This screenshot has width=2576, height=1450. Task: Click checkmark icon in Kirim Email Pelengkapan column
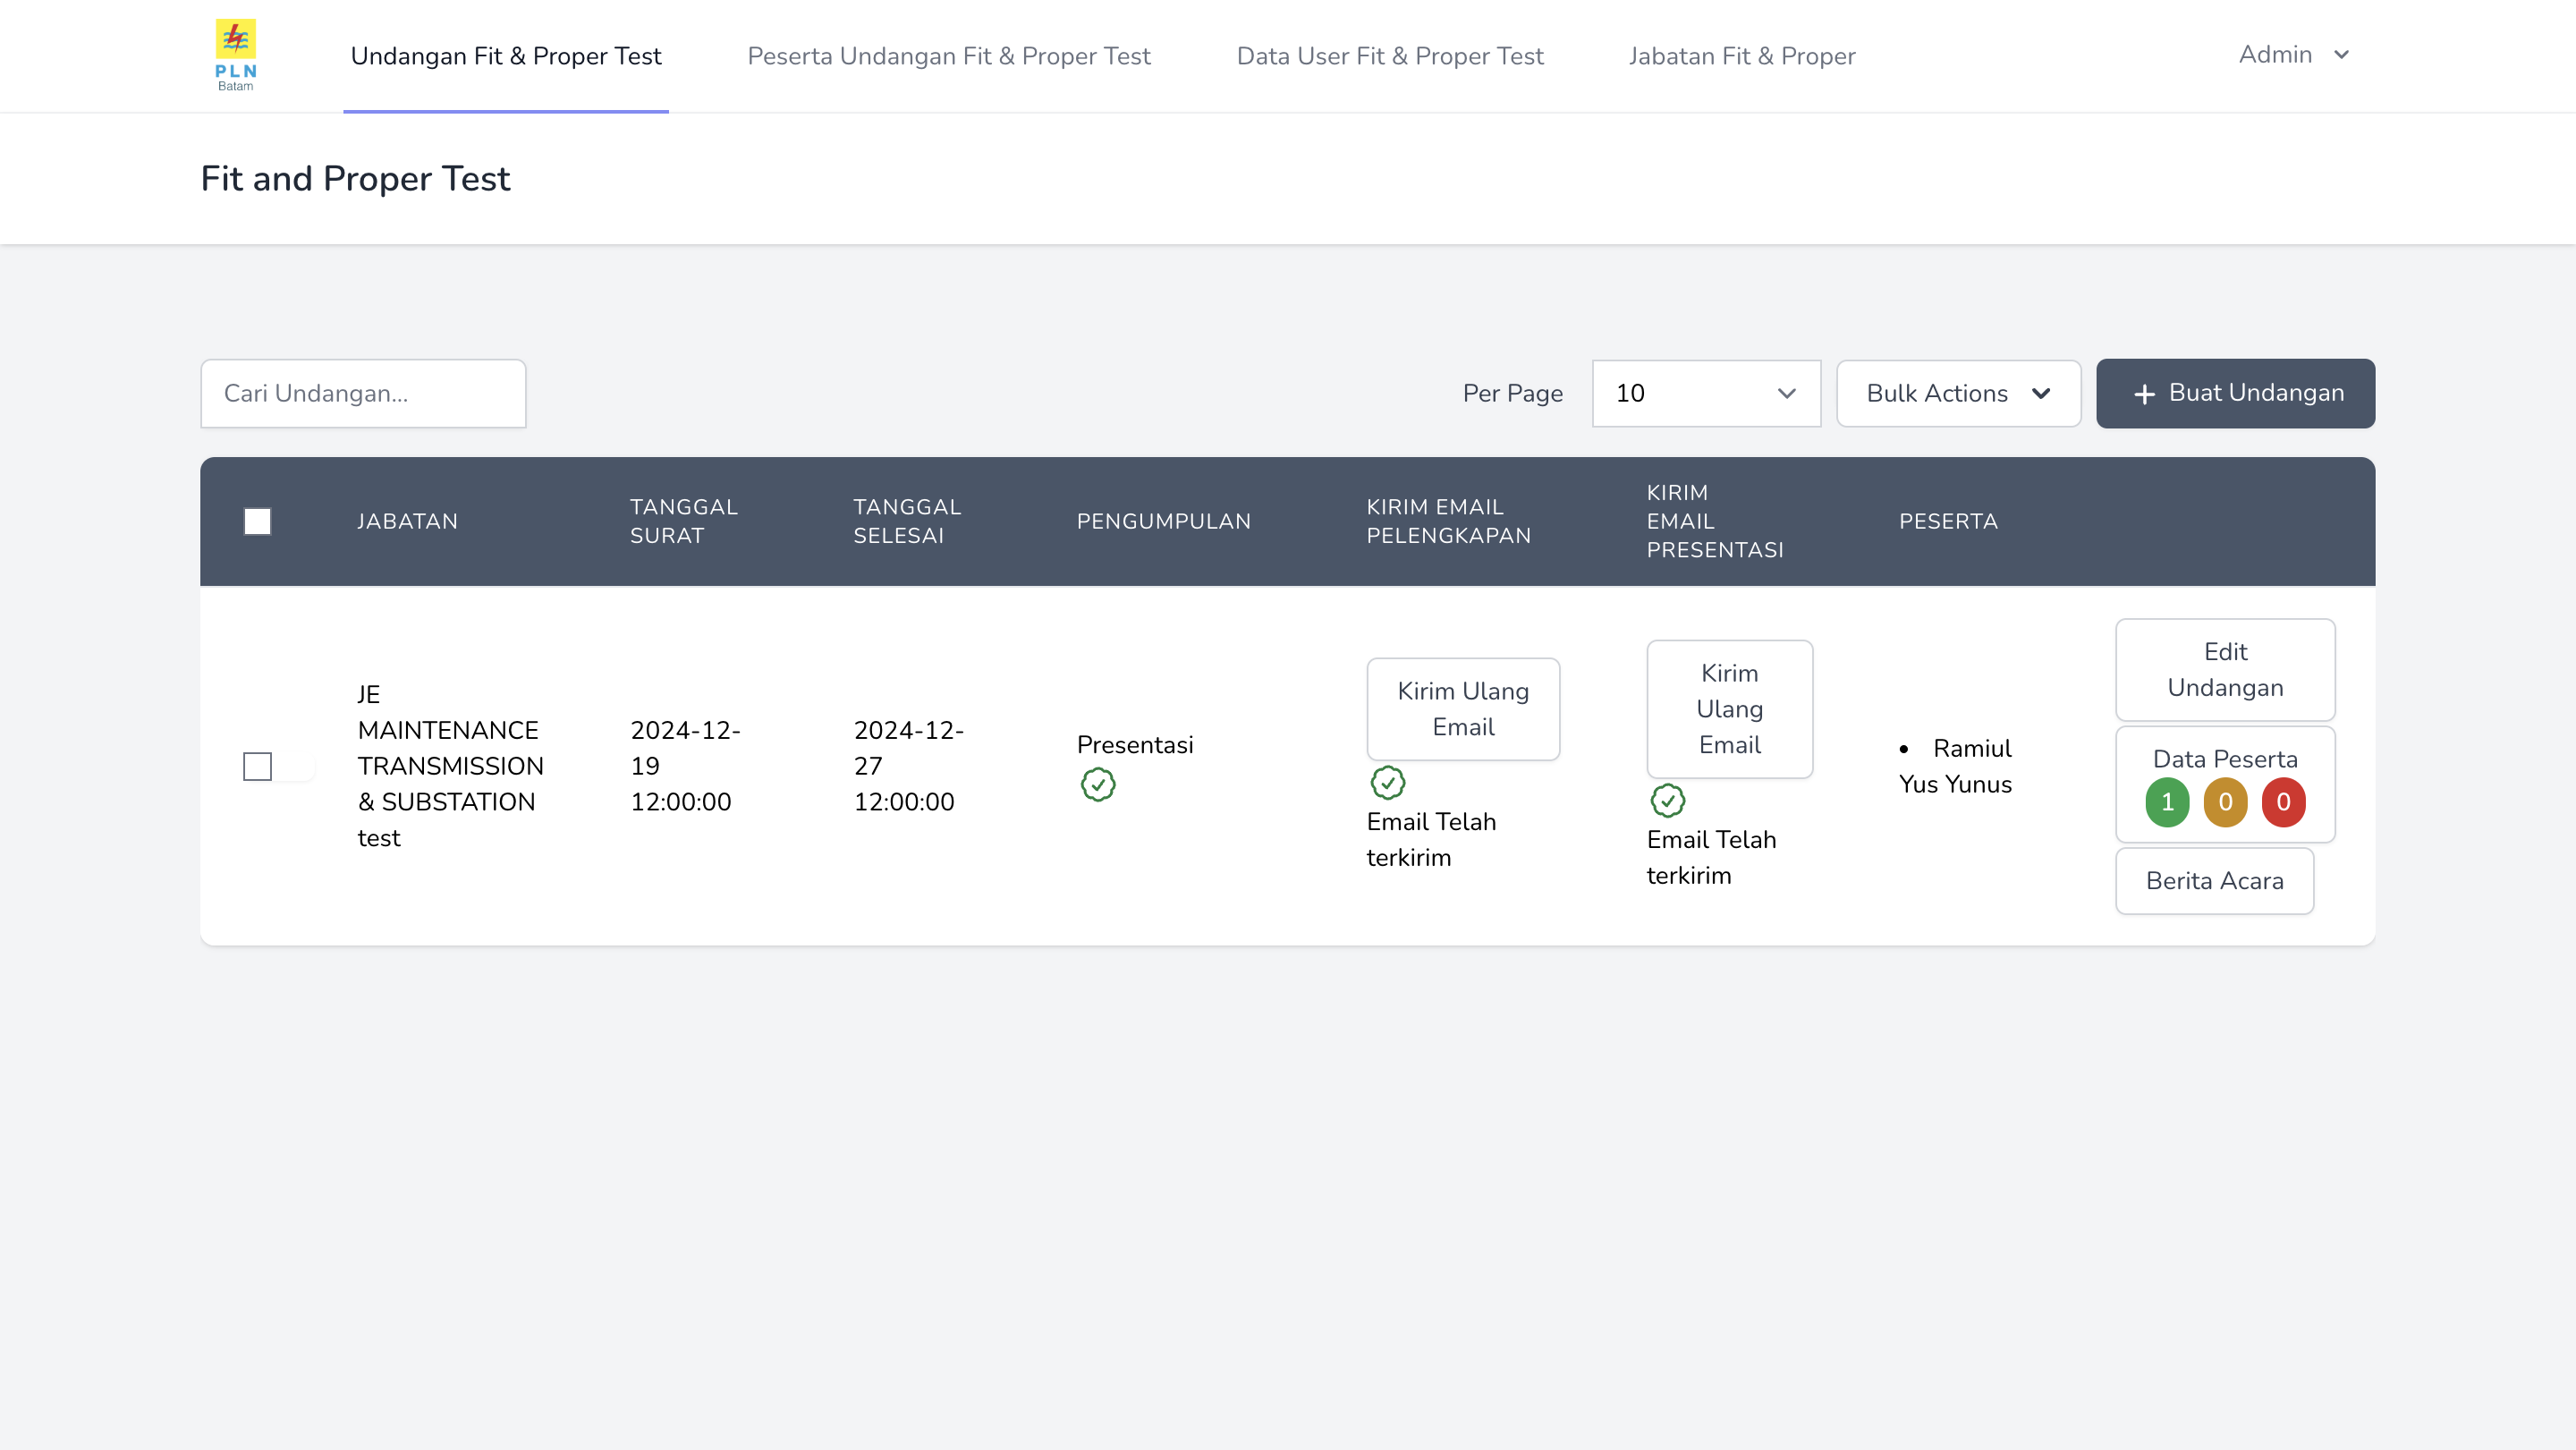coord(1387,783)
